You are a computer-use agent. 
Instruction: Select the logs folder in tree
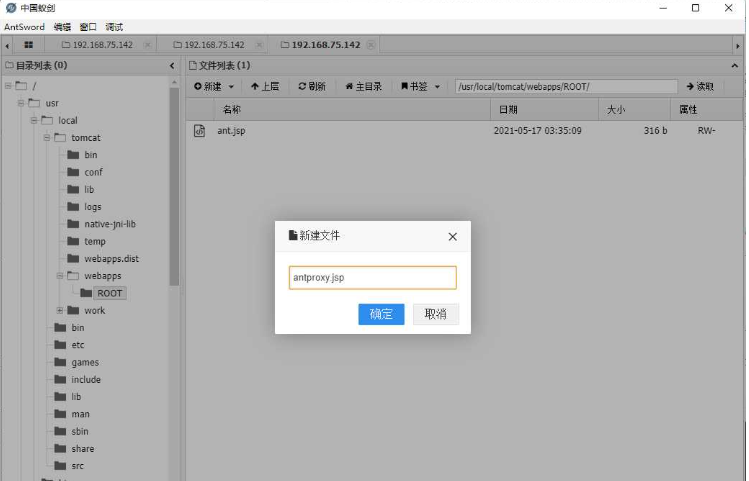[x=92, y=207]
